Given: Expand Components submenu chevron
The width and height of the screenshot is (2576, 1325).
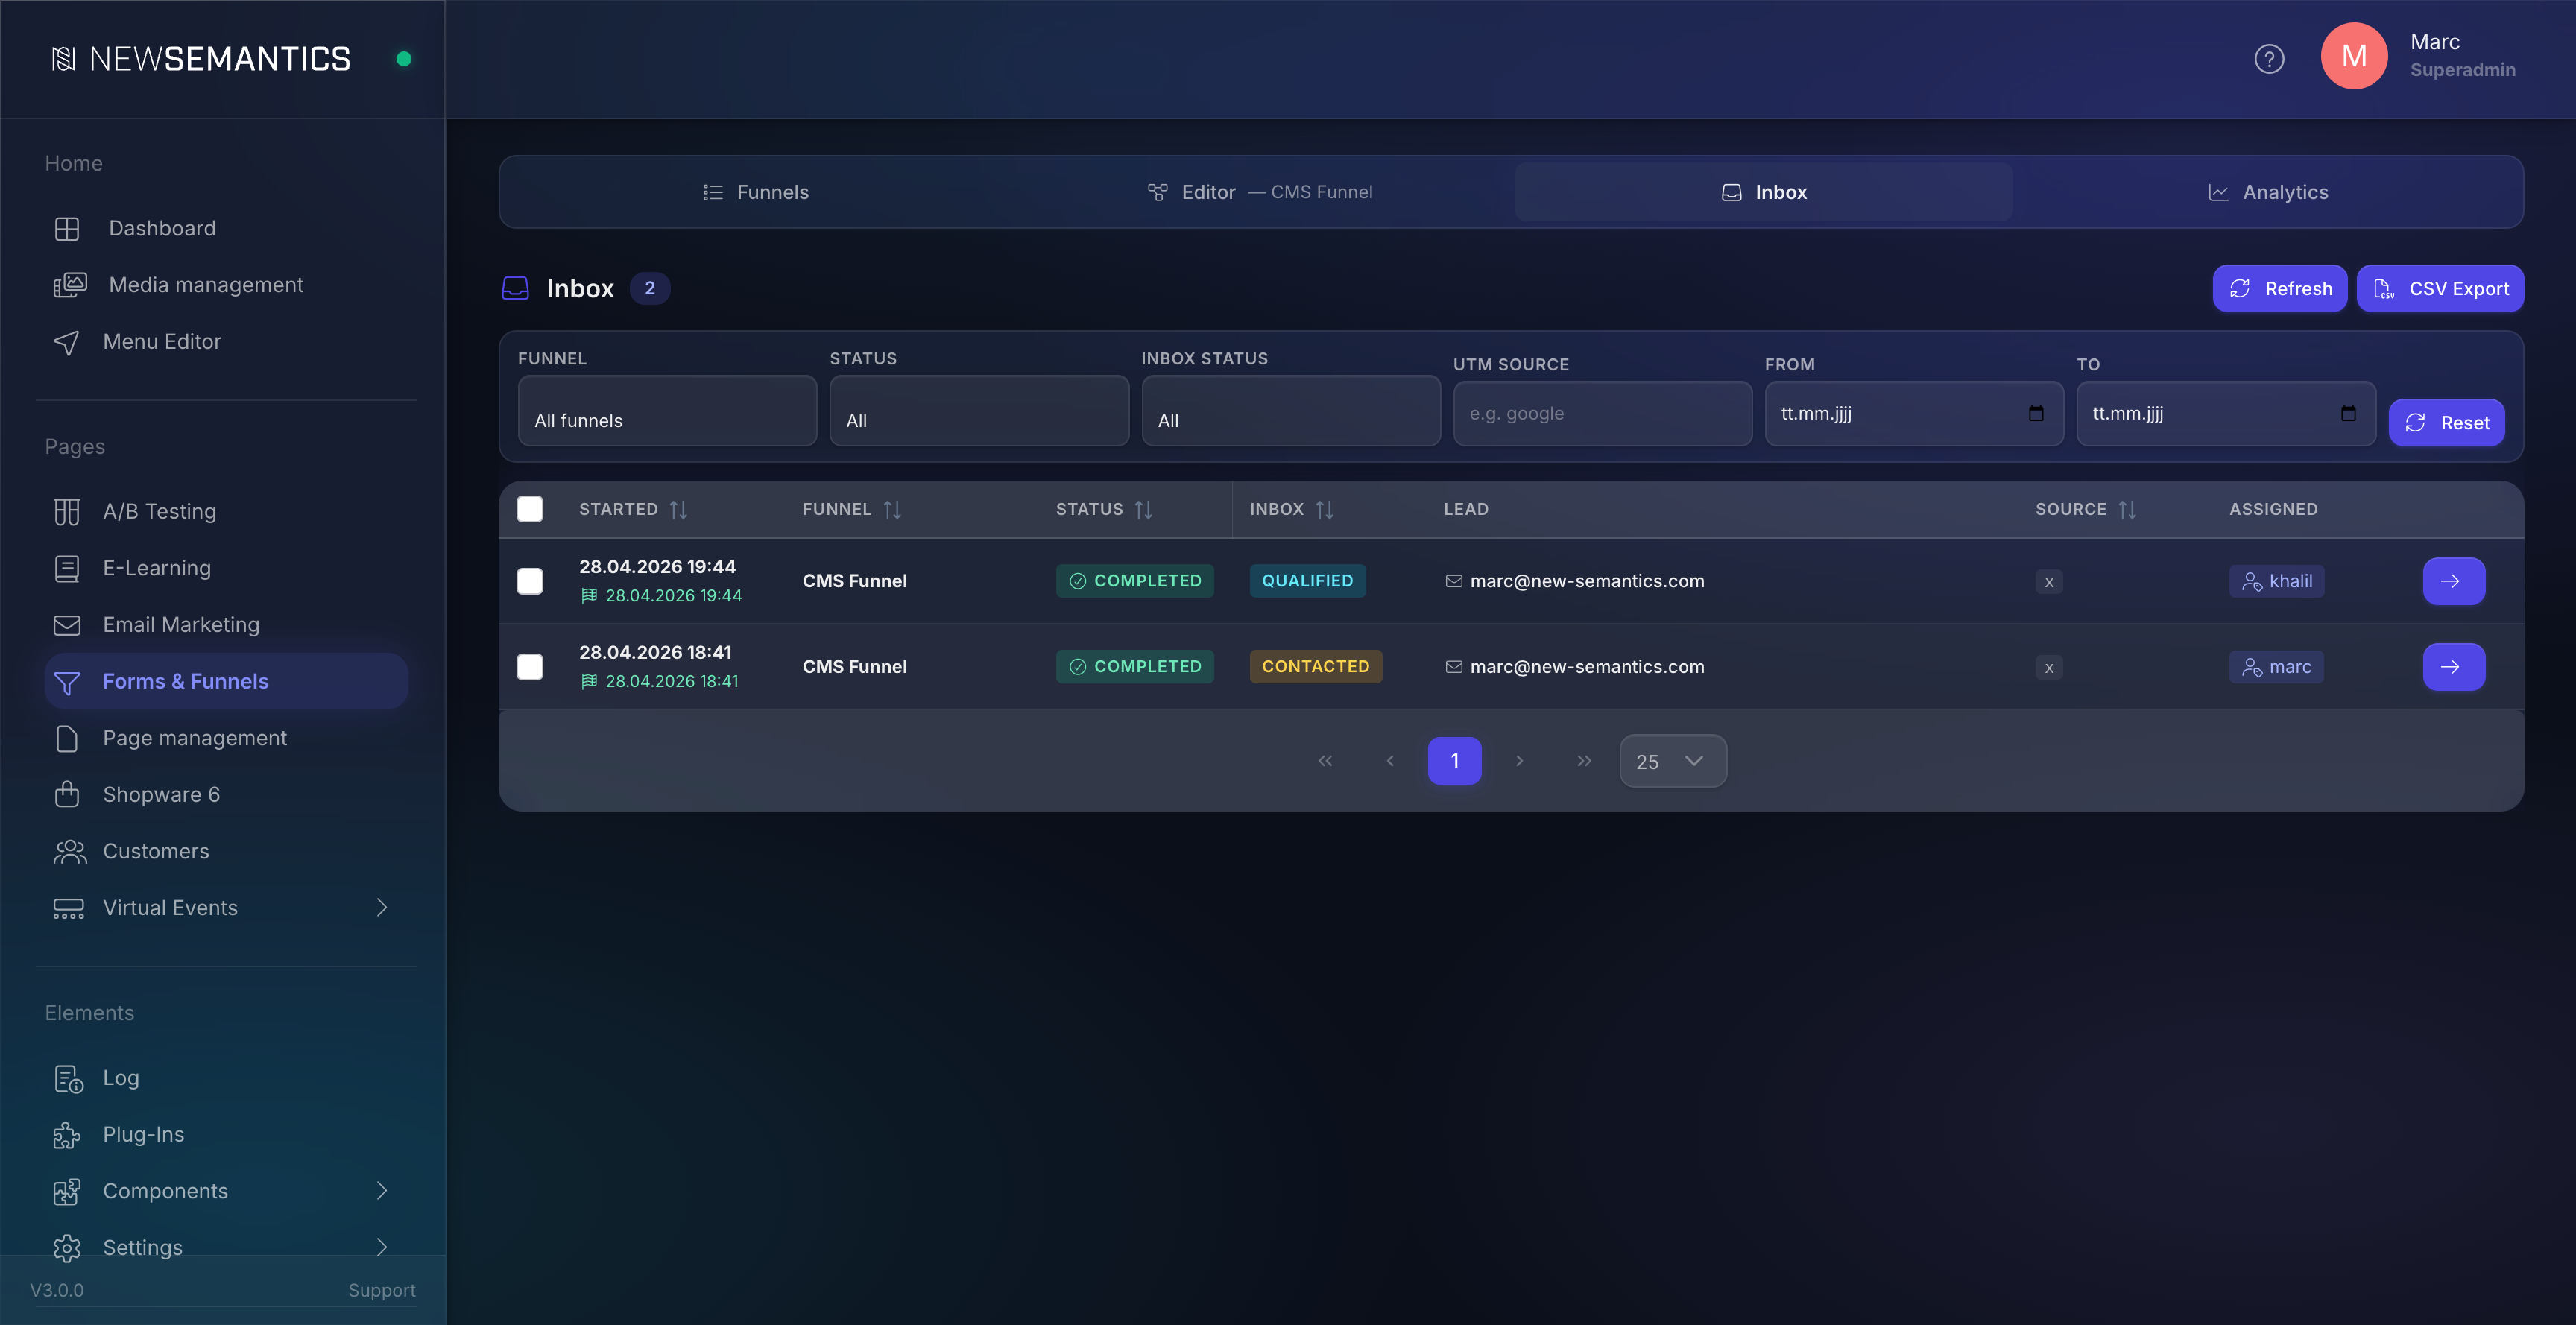Looking at the screenshot, I should click(382, 1191).
